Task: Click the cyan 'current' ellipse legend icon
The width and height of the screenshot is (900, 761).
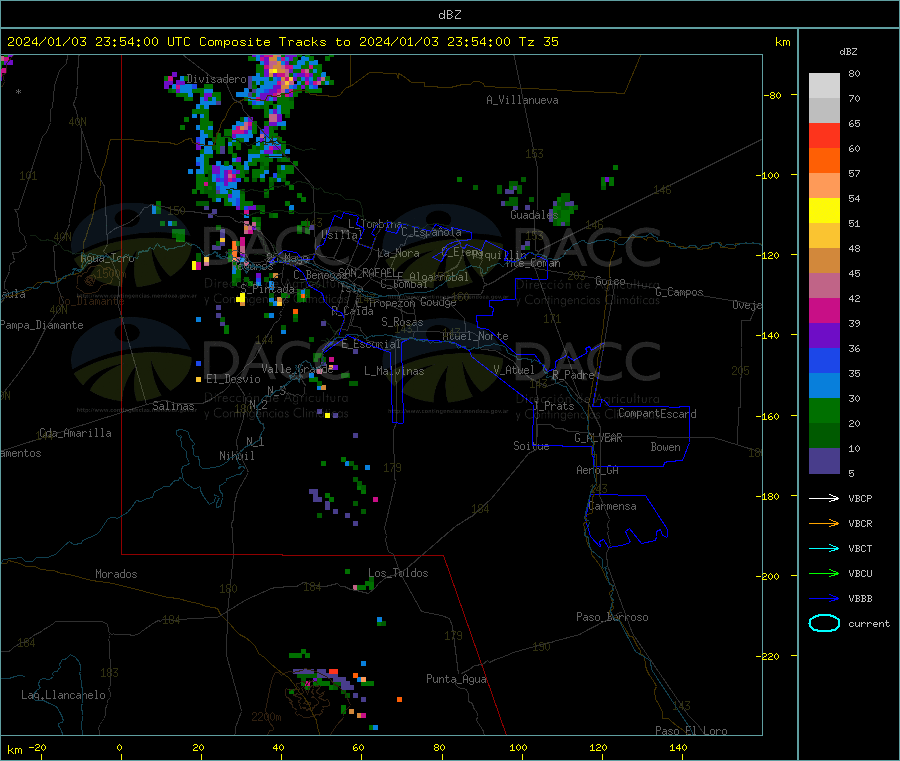Action: point(824,623)
